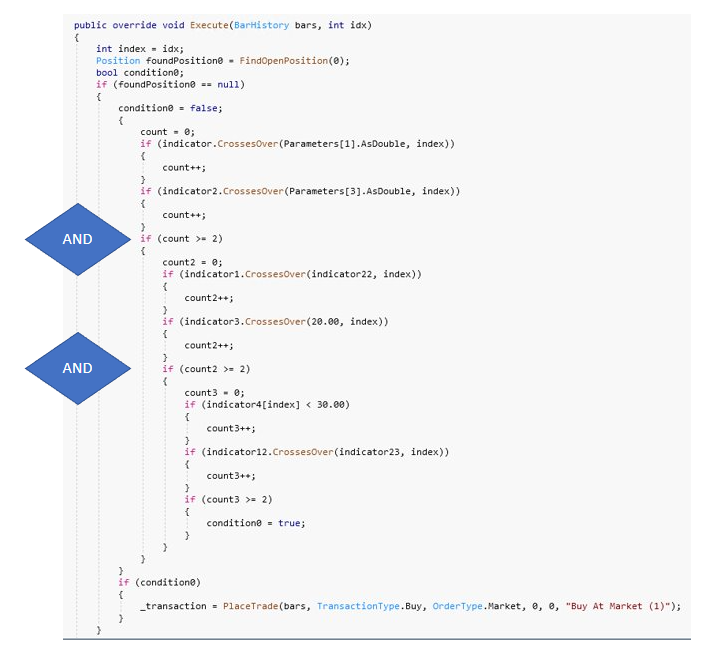This screenshot has height=652, width=702.
Task: Click the AND diamond beside count2 >= 2
Action: (77, 368)
